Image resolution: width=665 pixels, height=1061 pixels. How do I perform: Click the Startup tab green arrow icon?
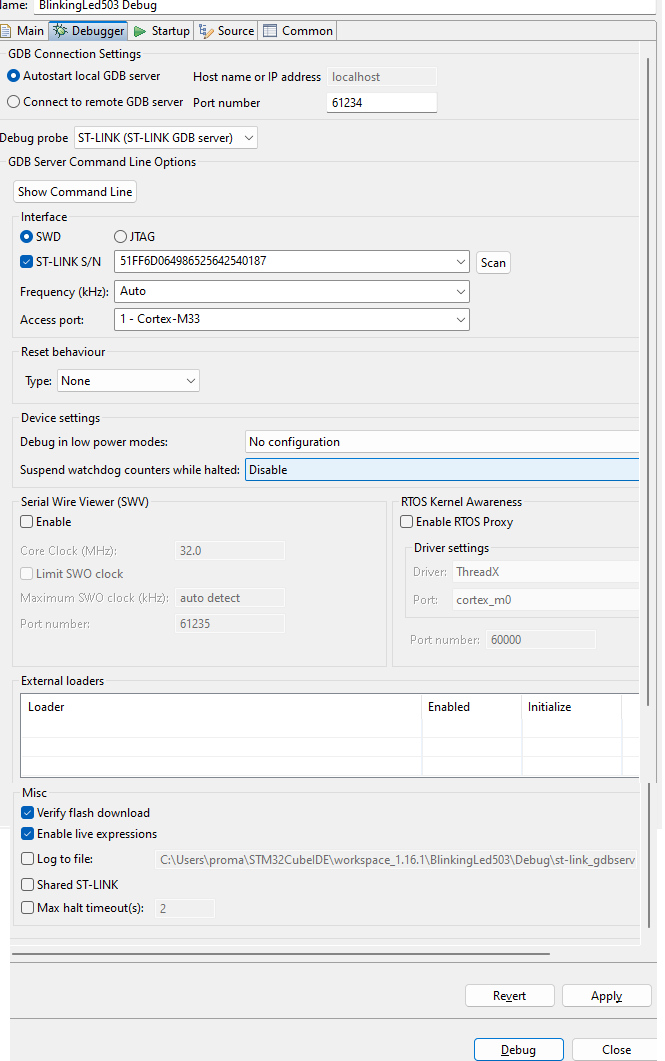(140, 31)
